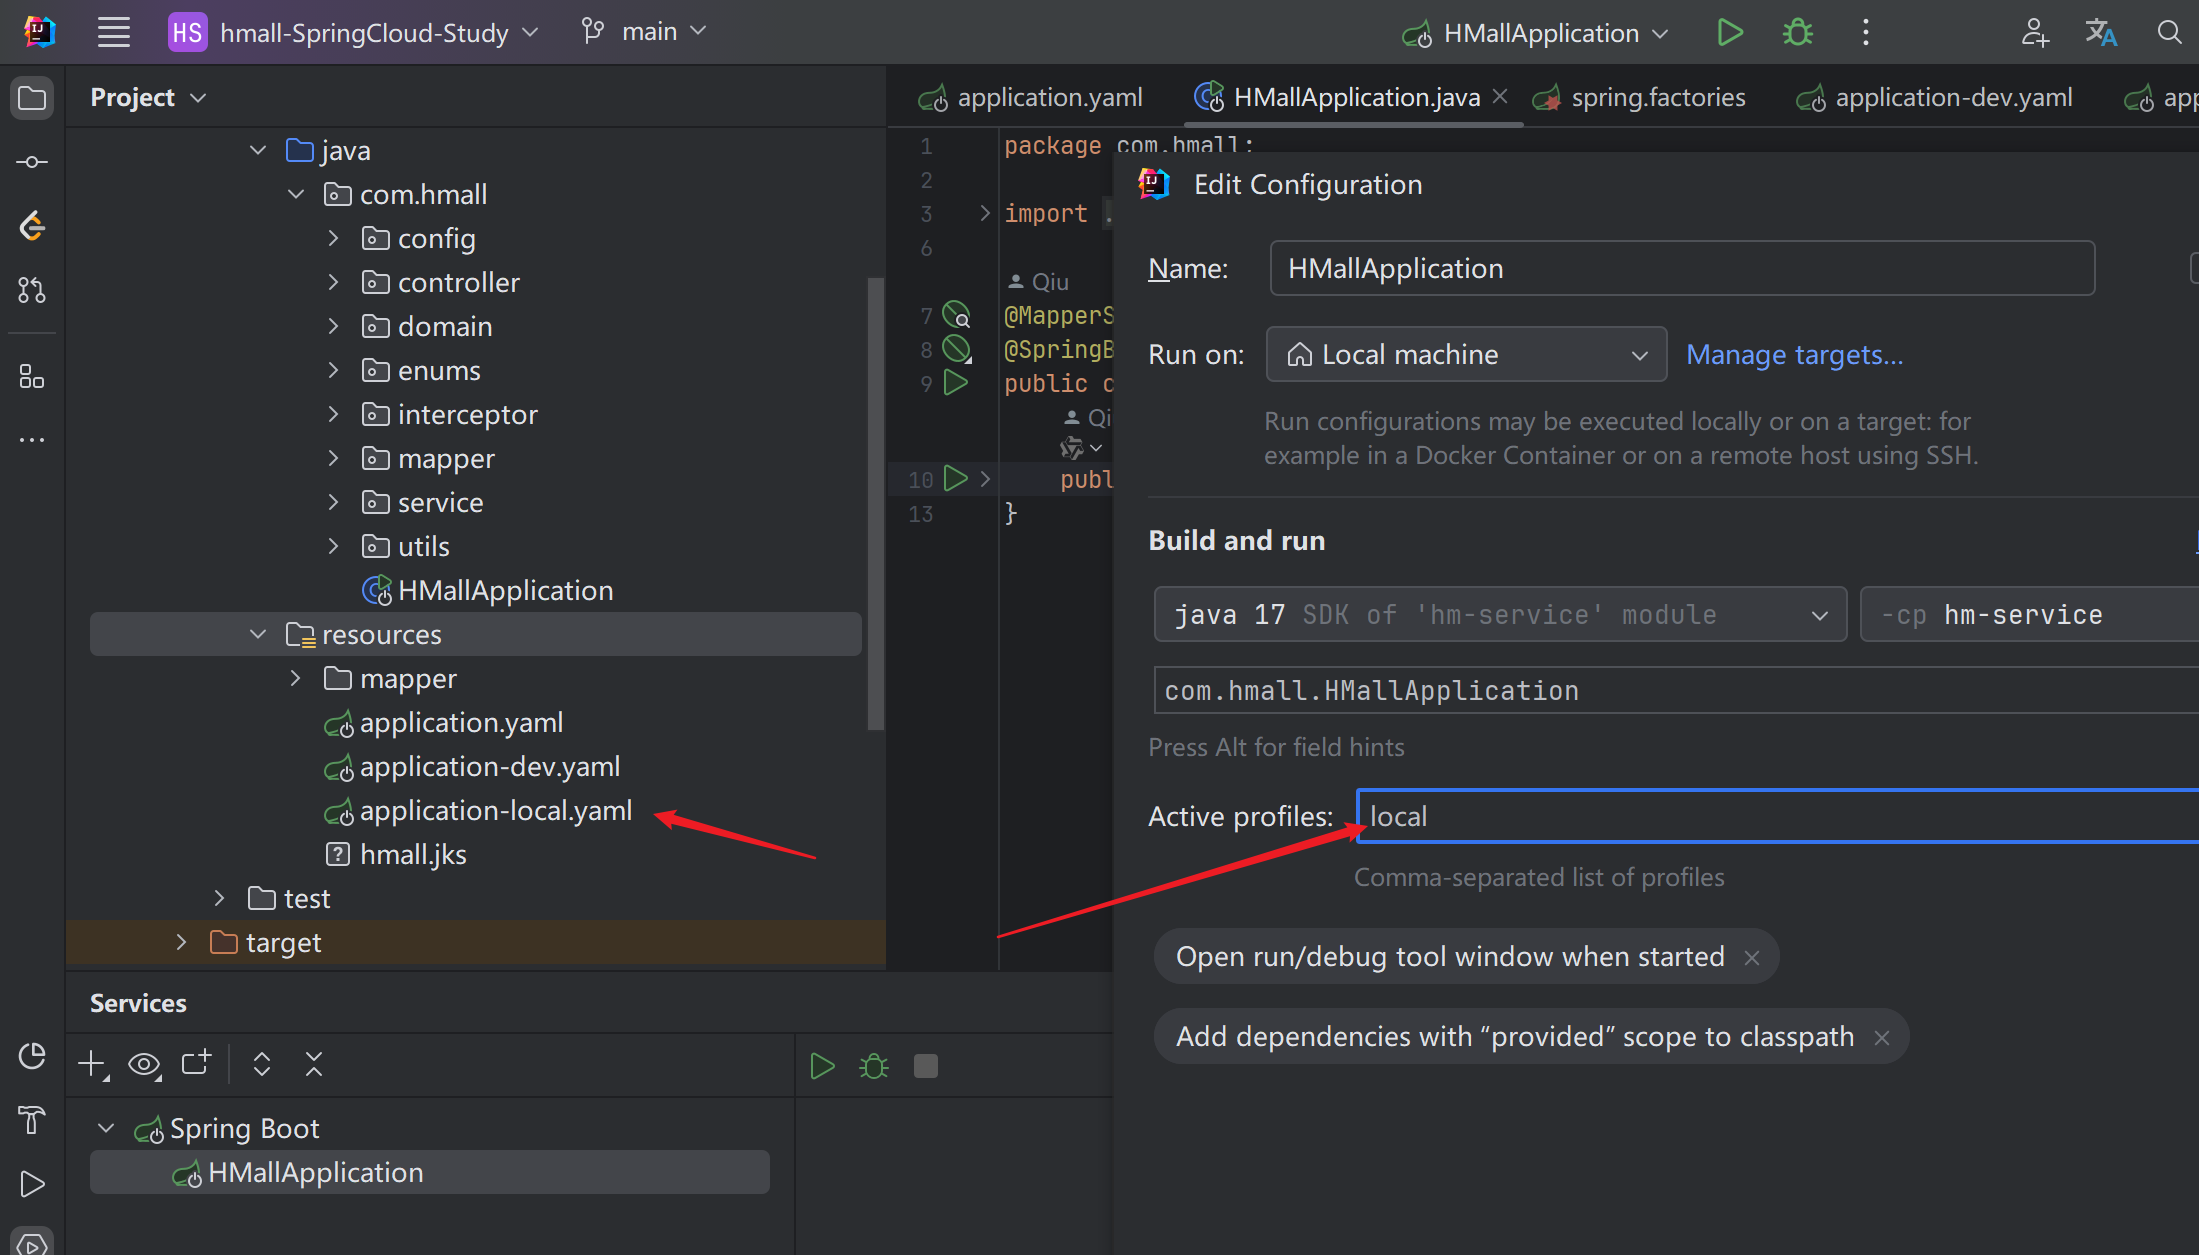Click the main class field com.hmall.HMallApplication
The width and height of the screenshot is (2199, 1255).
(1676, 690)
